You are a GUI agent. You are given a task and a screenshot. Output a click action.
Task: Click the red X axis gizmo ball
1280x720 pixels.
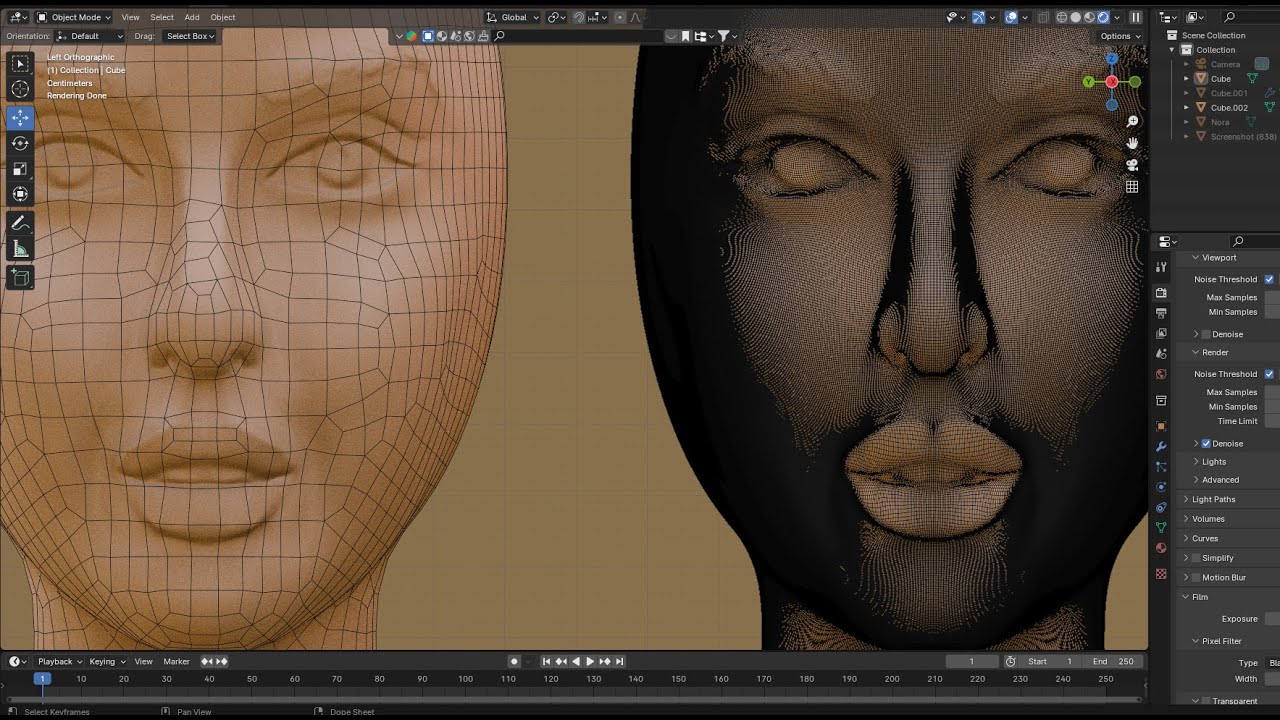point(1112,82)
